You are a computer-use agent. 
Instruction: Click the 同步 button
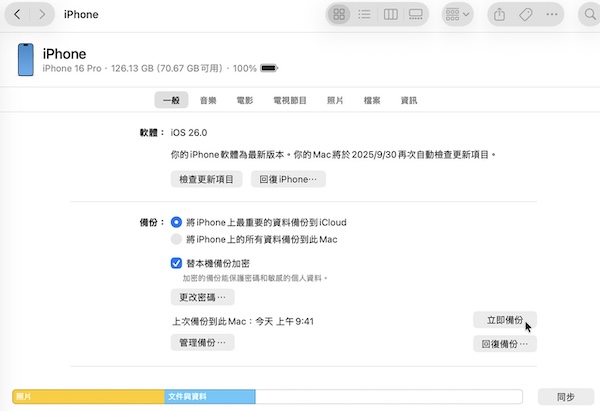566,397
